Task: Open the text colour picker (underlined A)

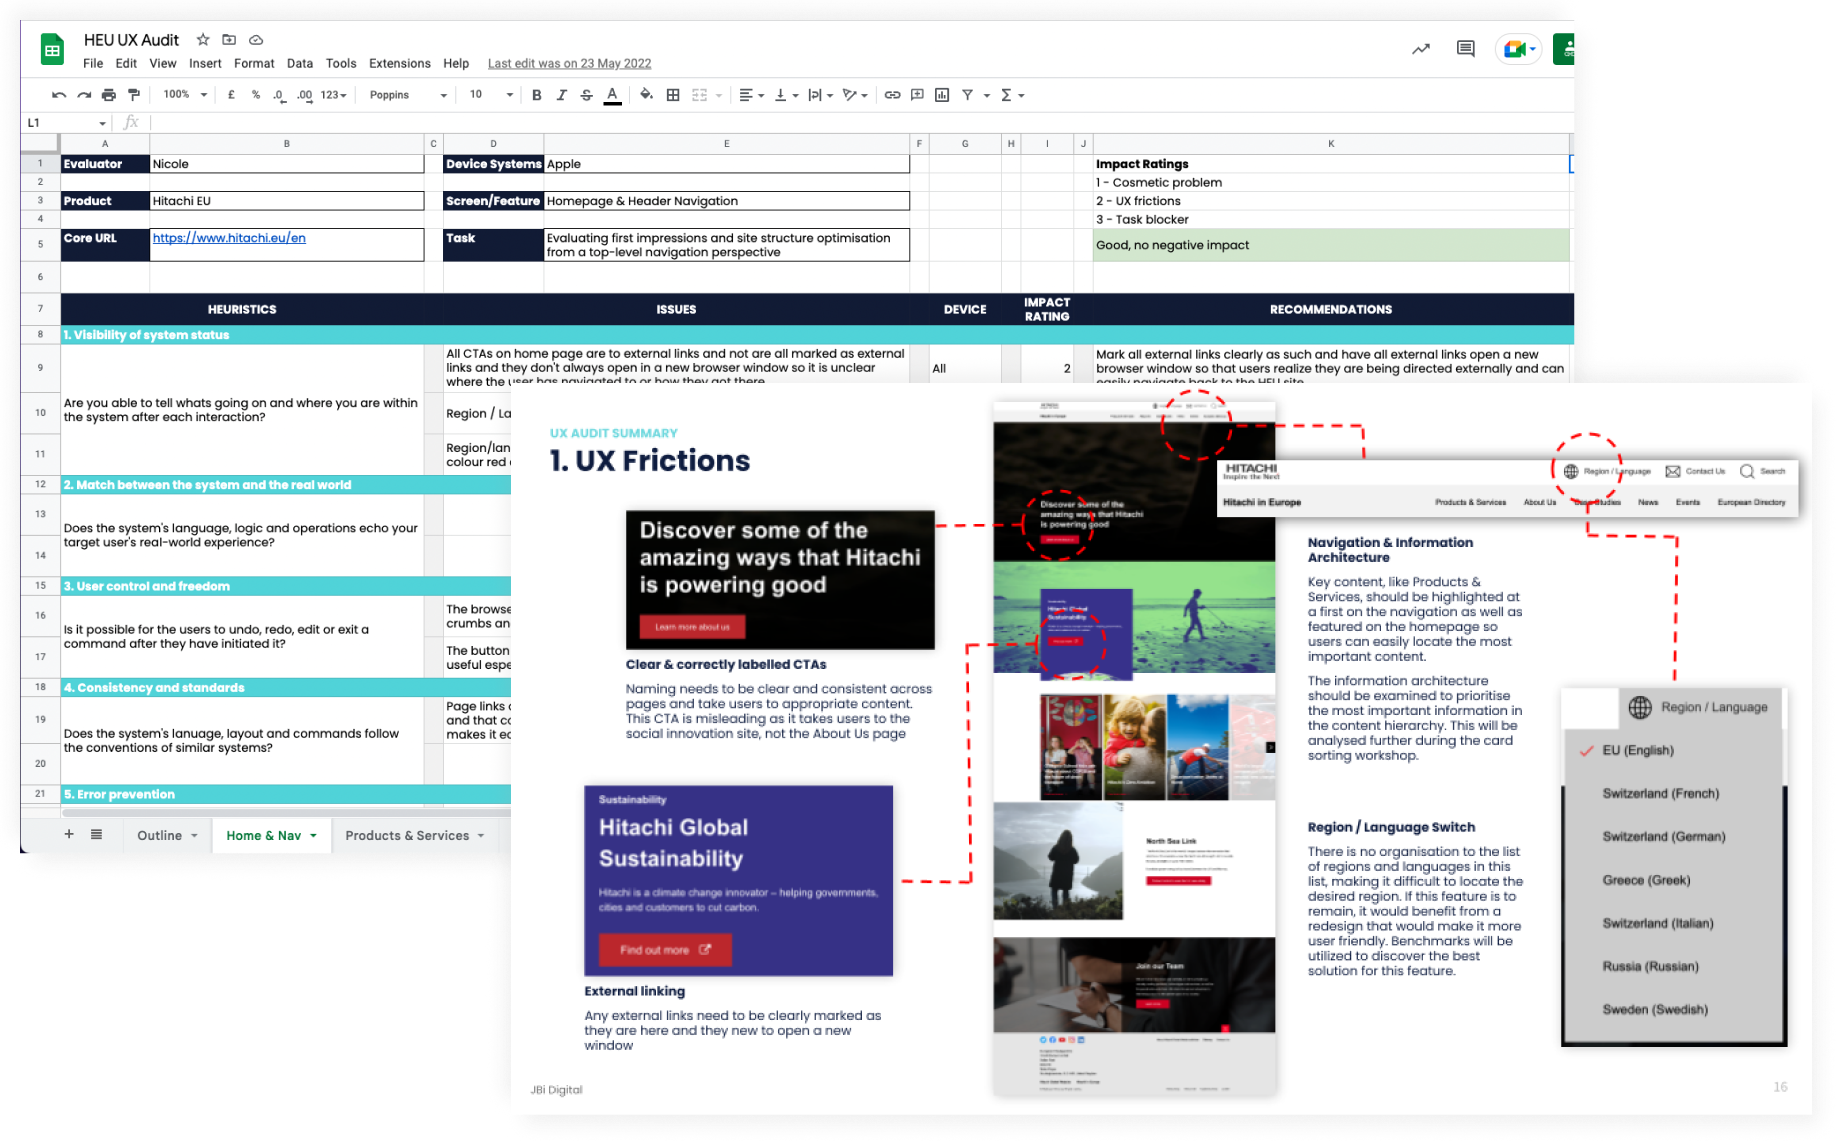Action: 613,95
